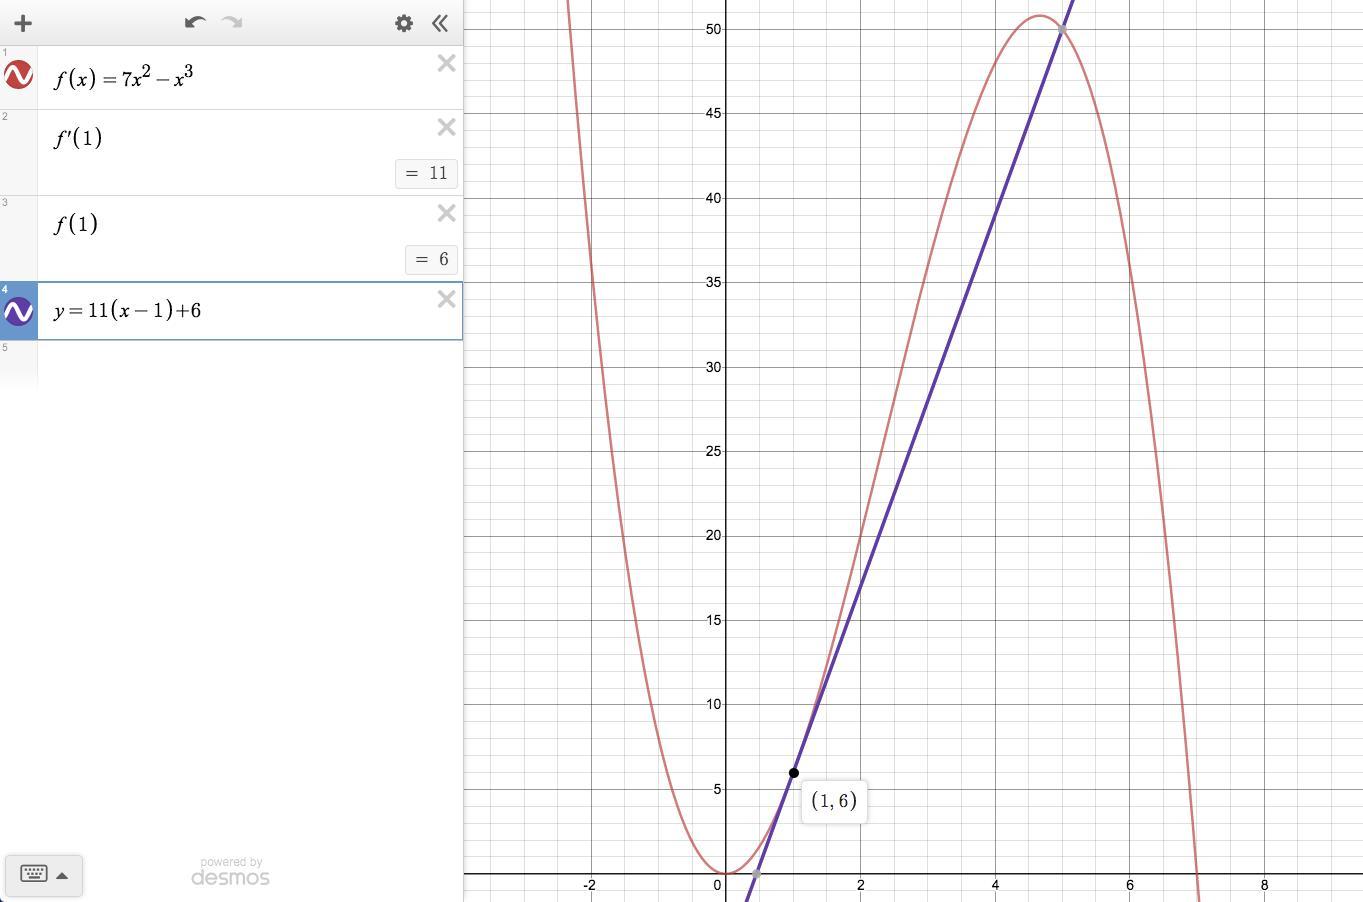Collapse the expression list panel
Viewport: 1363px width, 902px height.
(x=440, y=23)
